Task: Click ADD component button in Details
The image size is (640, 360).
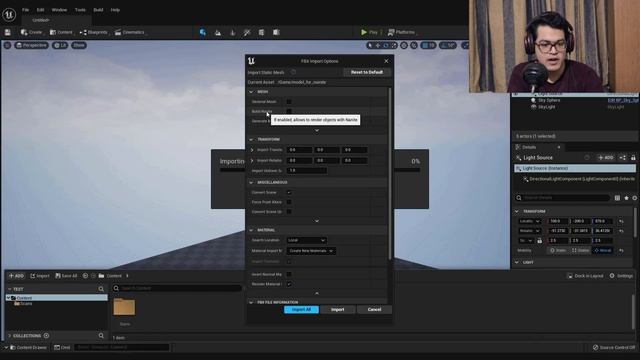Action: point(605,158)
